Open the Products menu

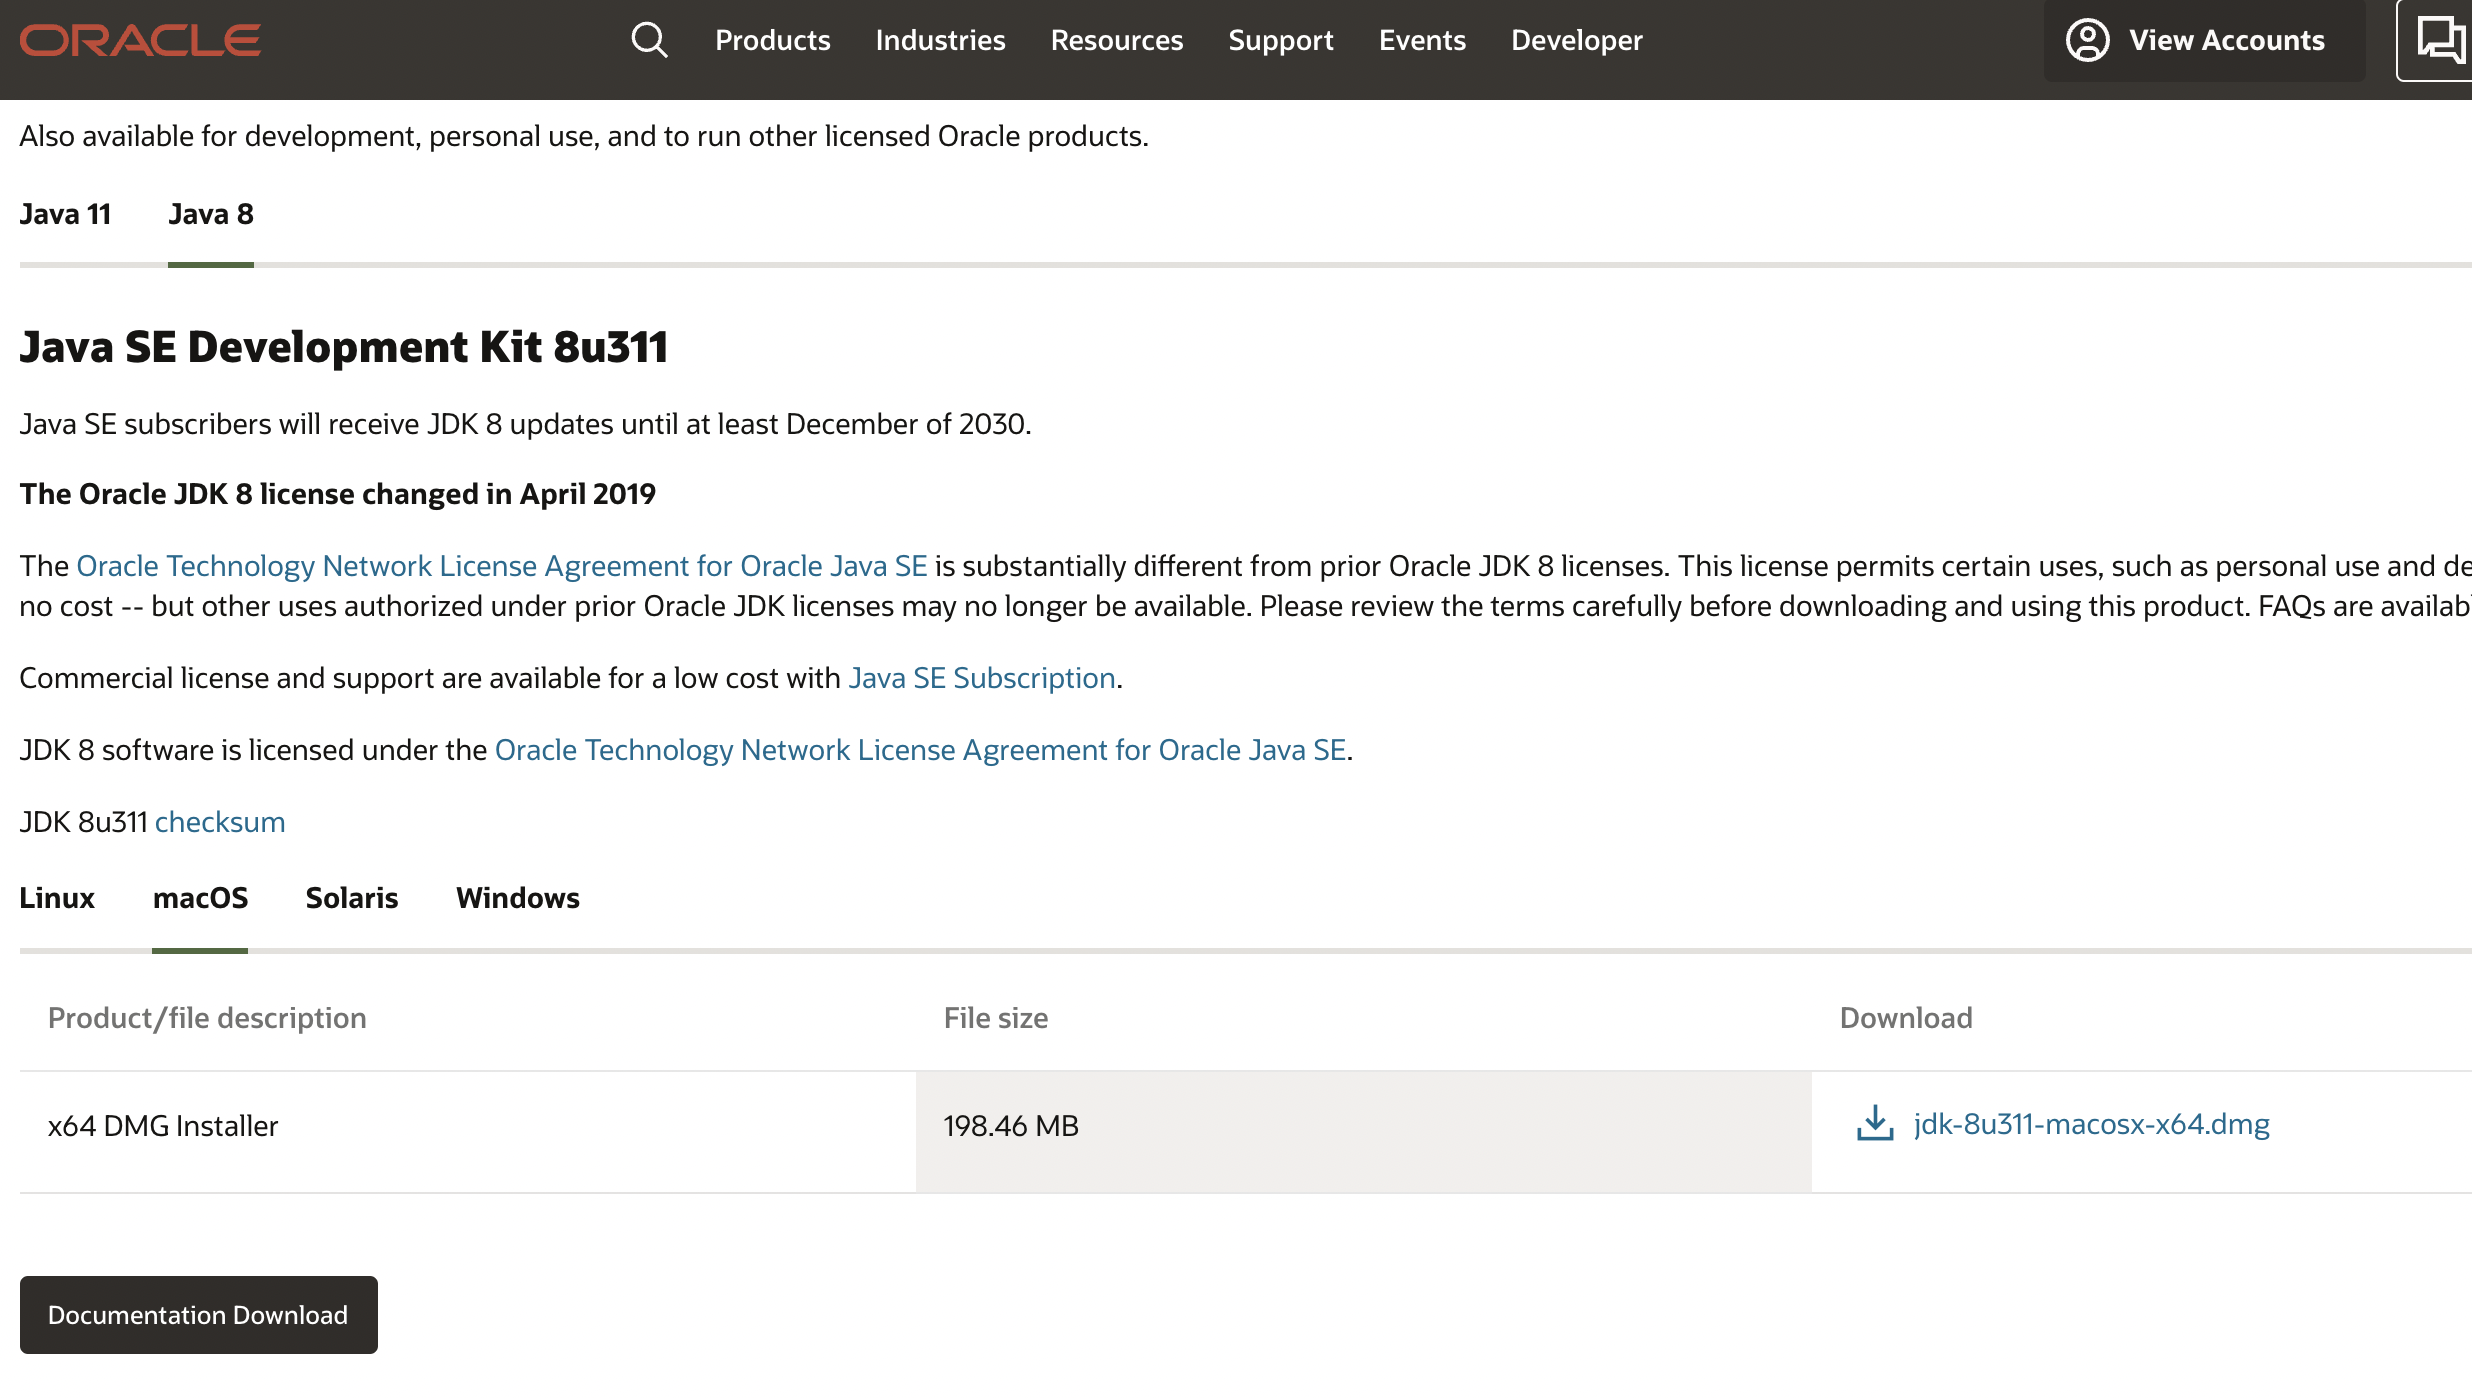[772, 40]
